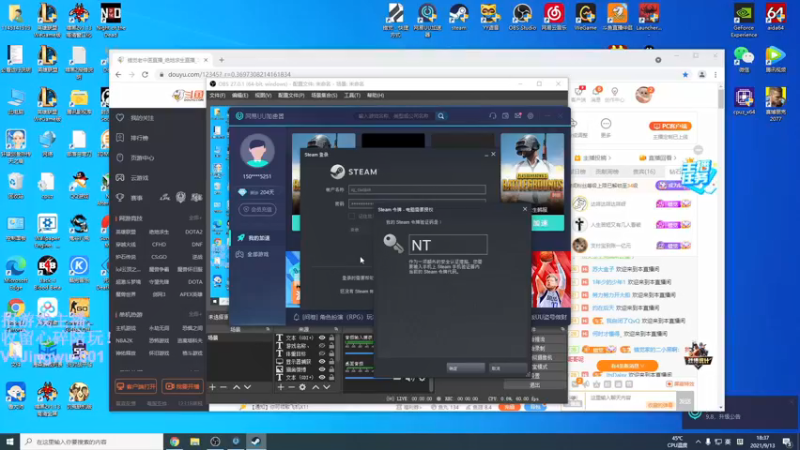Reload the Douyu page in Chrome
800x450 pixels.
pyautogui.click(x=145, y=74)
